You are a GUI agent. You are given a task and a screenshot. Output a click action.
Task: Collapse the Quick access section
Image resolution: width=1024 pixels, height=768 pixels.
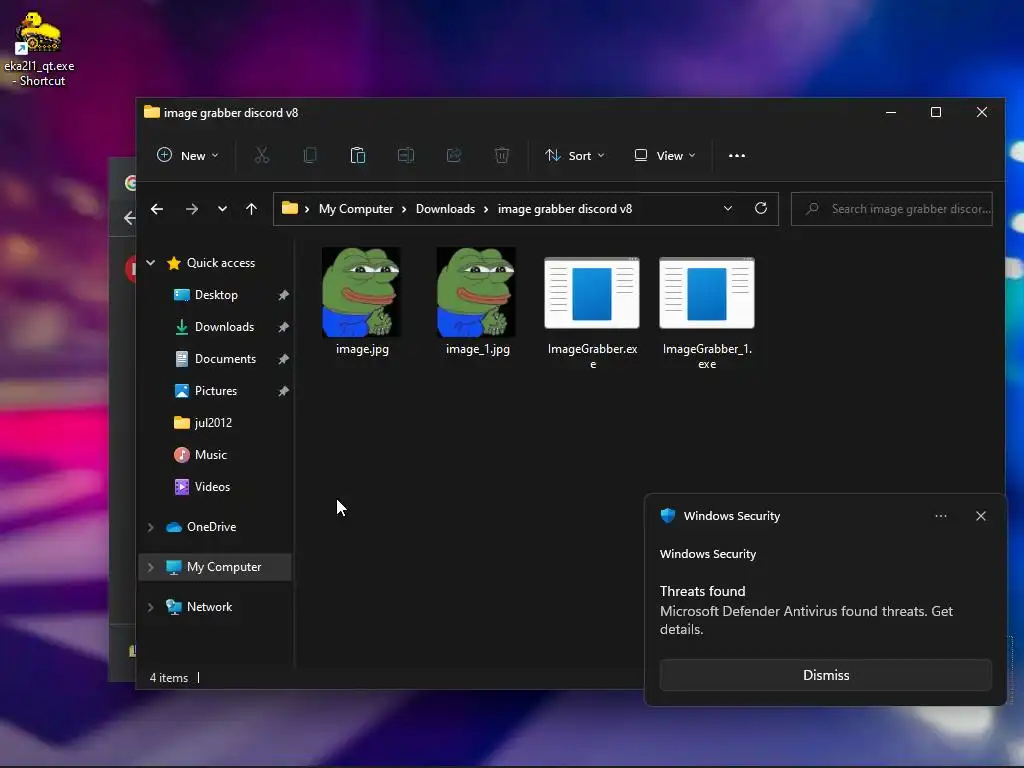coord(151,263)
